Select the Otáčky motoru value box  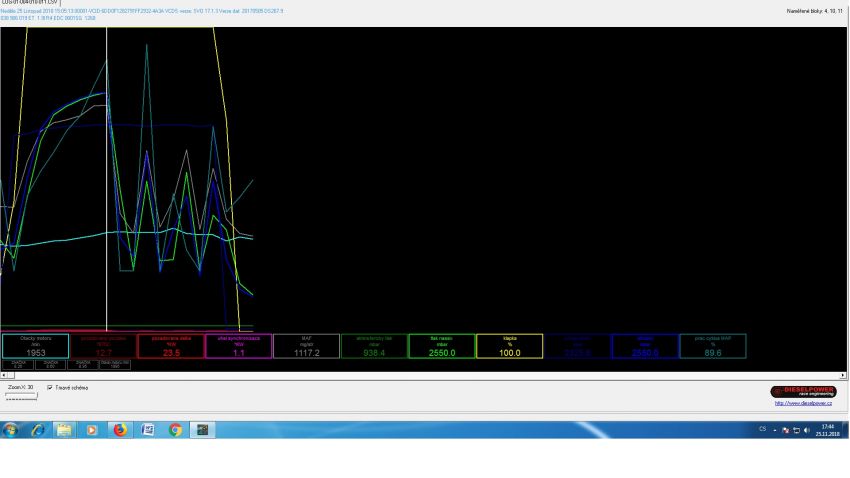point(35,346)
